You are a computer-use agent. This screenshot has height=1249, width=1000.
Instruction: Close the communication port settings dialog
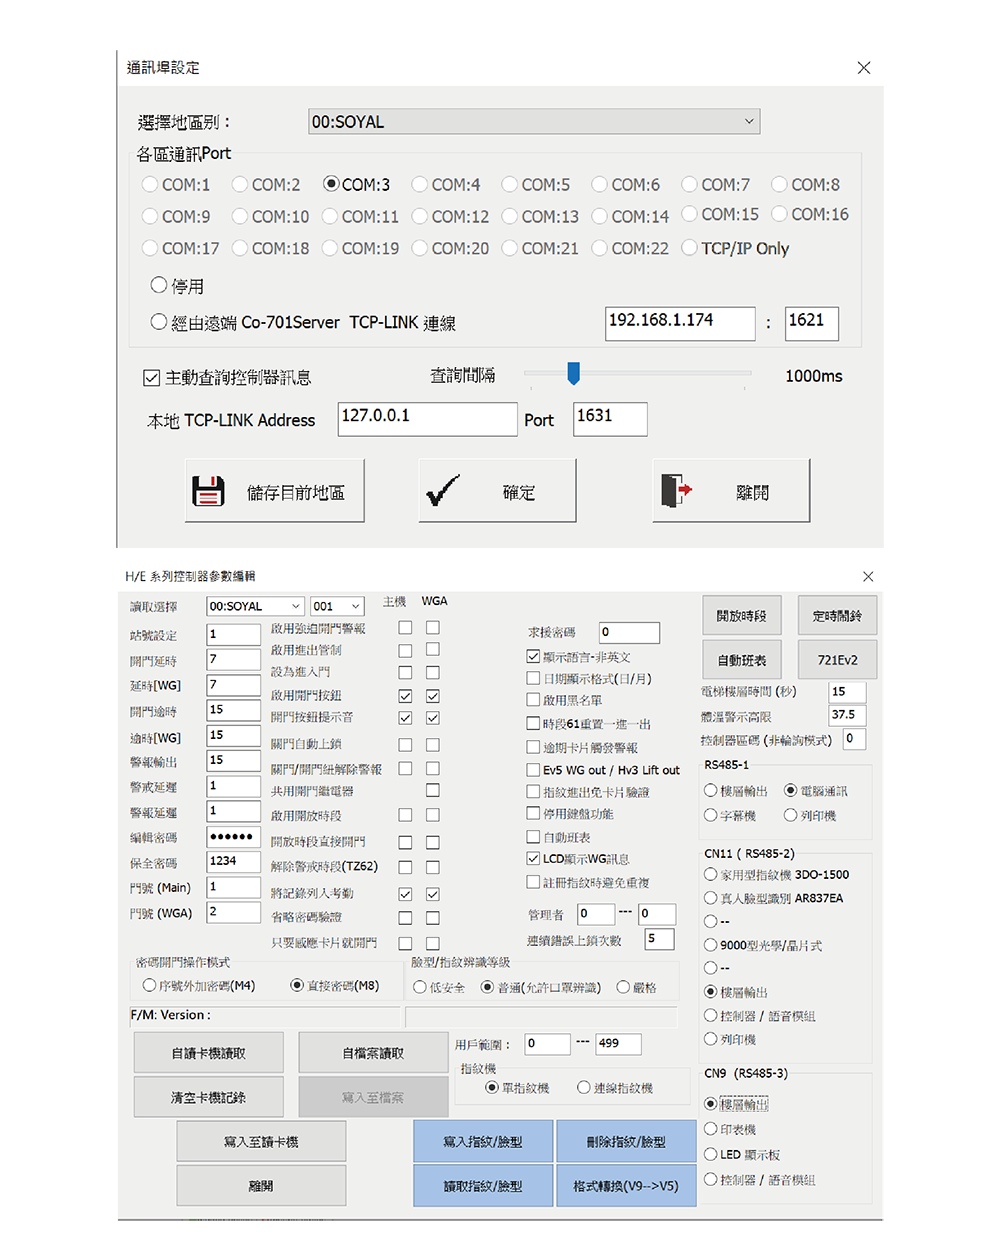pos(864,68)
